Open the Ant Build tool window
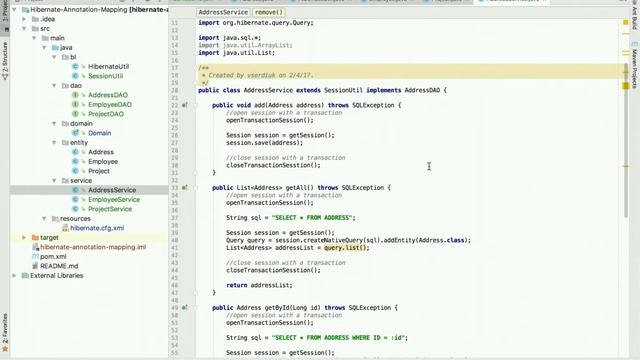 tap(634, 16)
